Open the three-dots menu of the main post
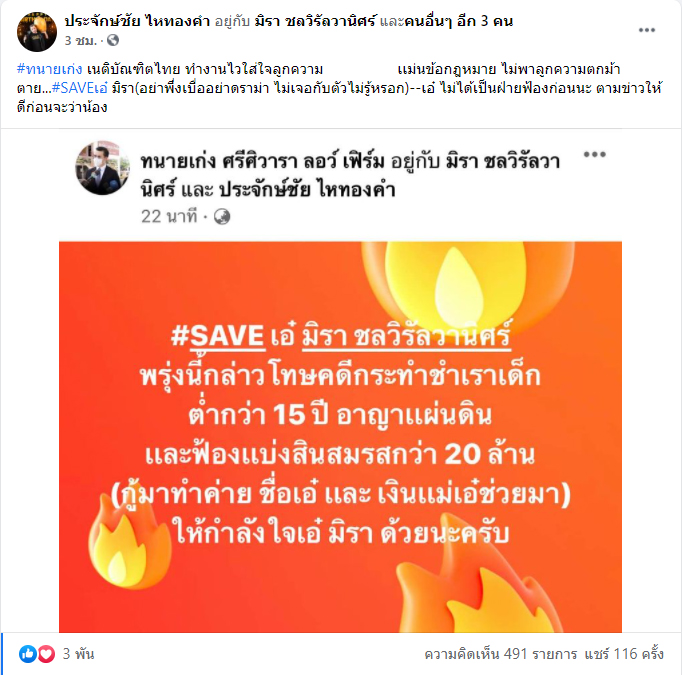The height and width of the screenshot is (675, 682). click(646, 30)
